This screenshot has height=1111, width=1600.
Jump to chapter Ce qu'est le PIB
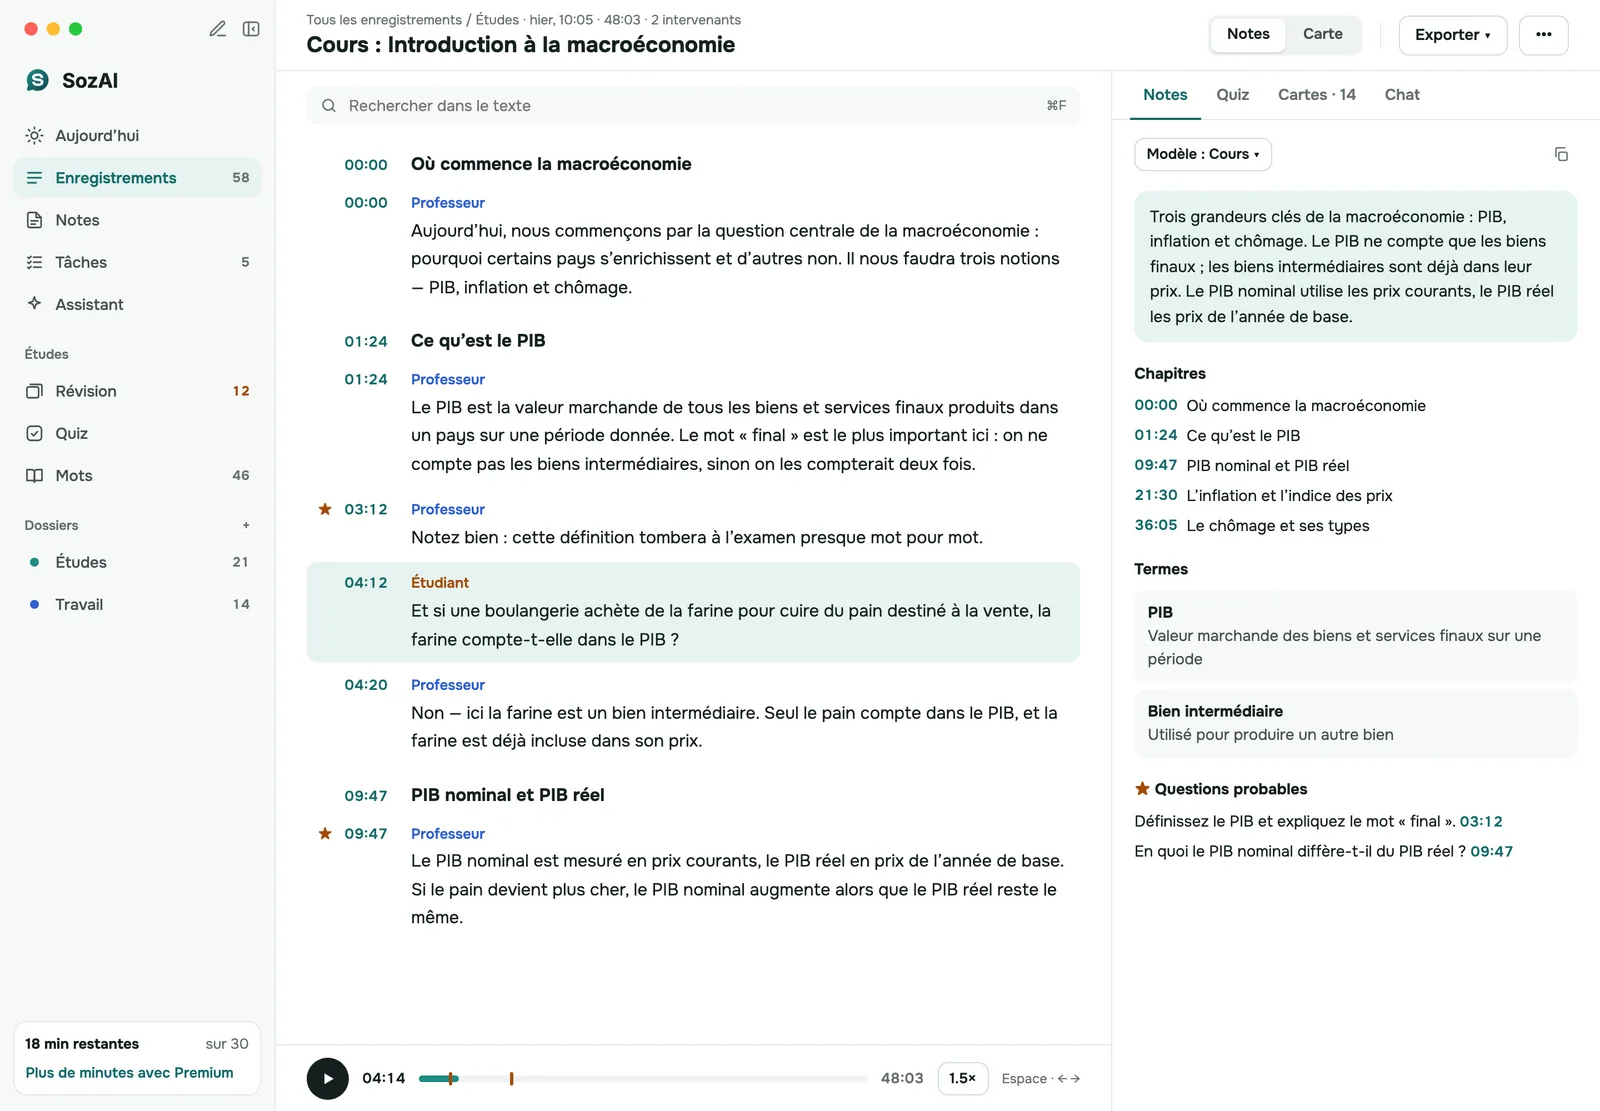click(1217, 436)
